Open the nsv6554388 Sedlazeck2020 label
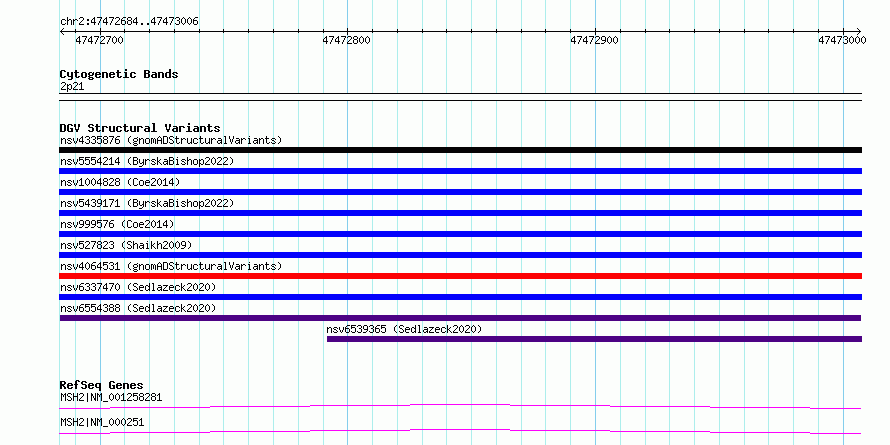This screenshot has width=890, height=445. coord(138,308)
